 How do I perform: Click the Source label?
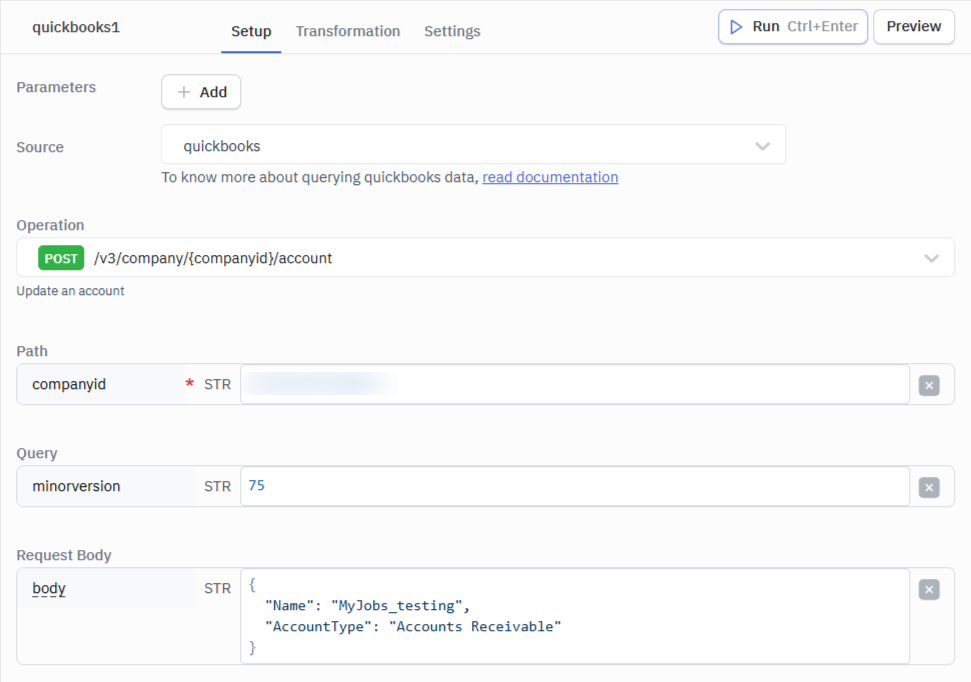(x=40, y=147)
